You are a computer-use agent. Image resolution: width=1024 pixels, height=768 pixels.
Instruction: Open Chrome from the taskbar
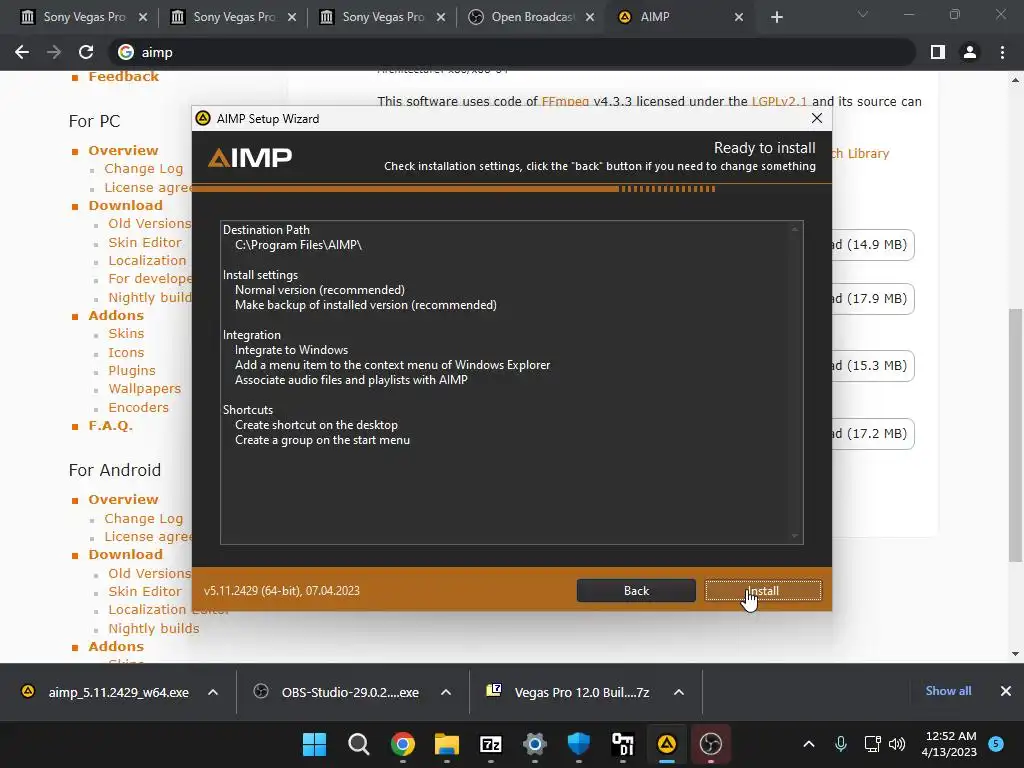[x=403, y=744]
